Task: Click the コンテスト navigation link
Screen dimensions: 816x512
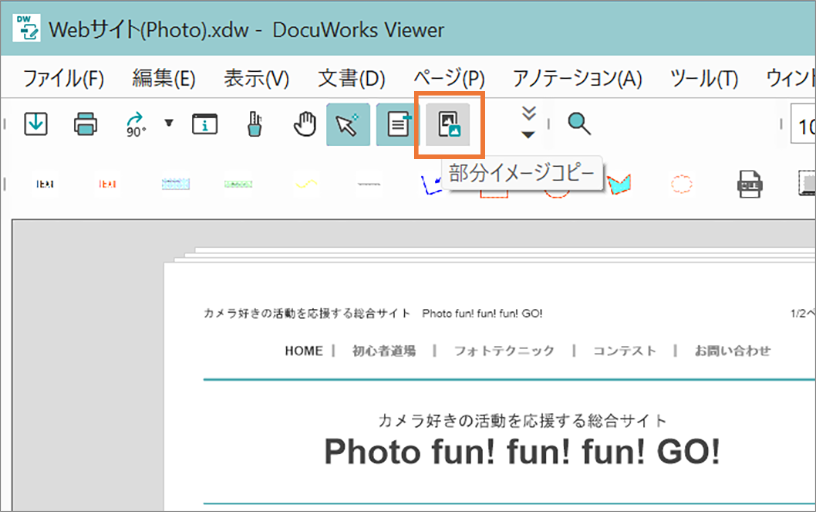Action: 624,351
